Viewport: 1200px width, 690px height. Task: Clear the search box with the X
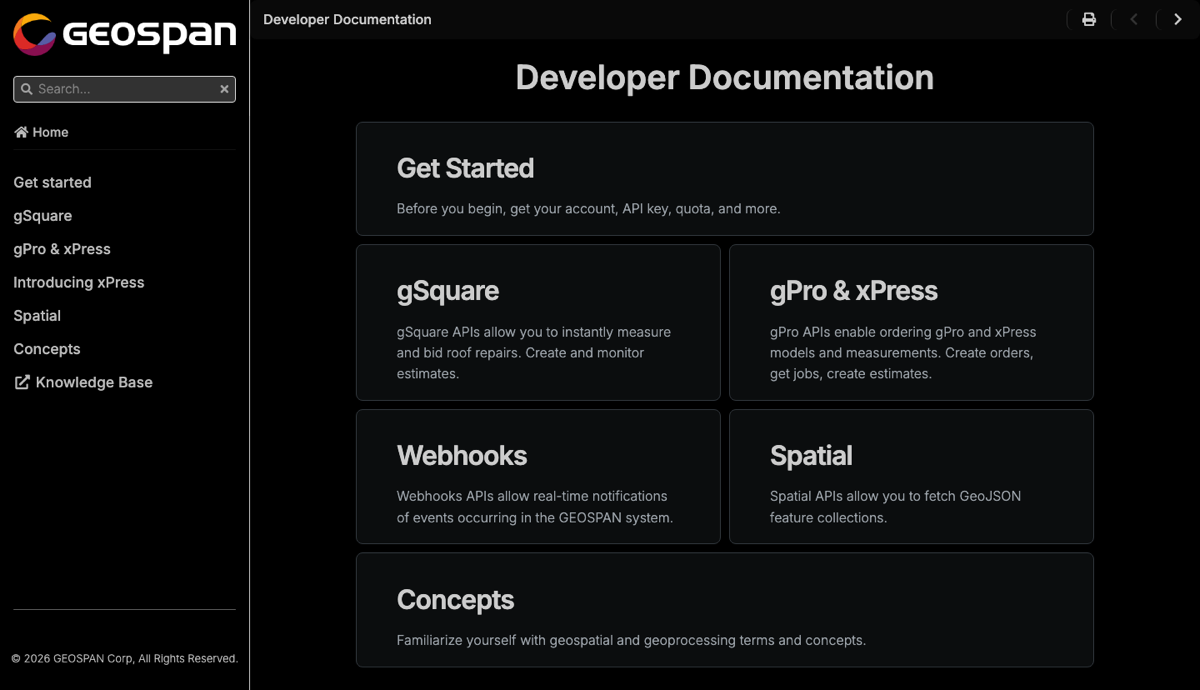(225, 89)
